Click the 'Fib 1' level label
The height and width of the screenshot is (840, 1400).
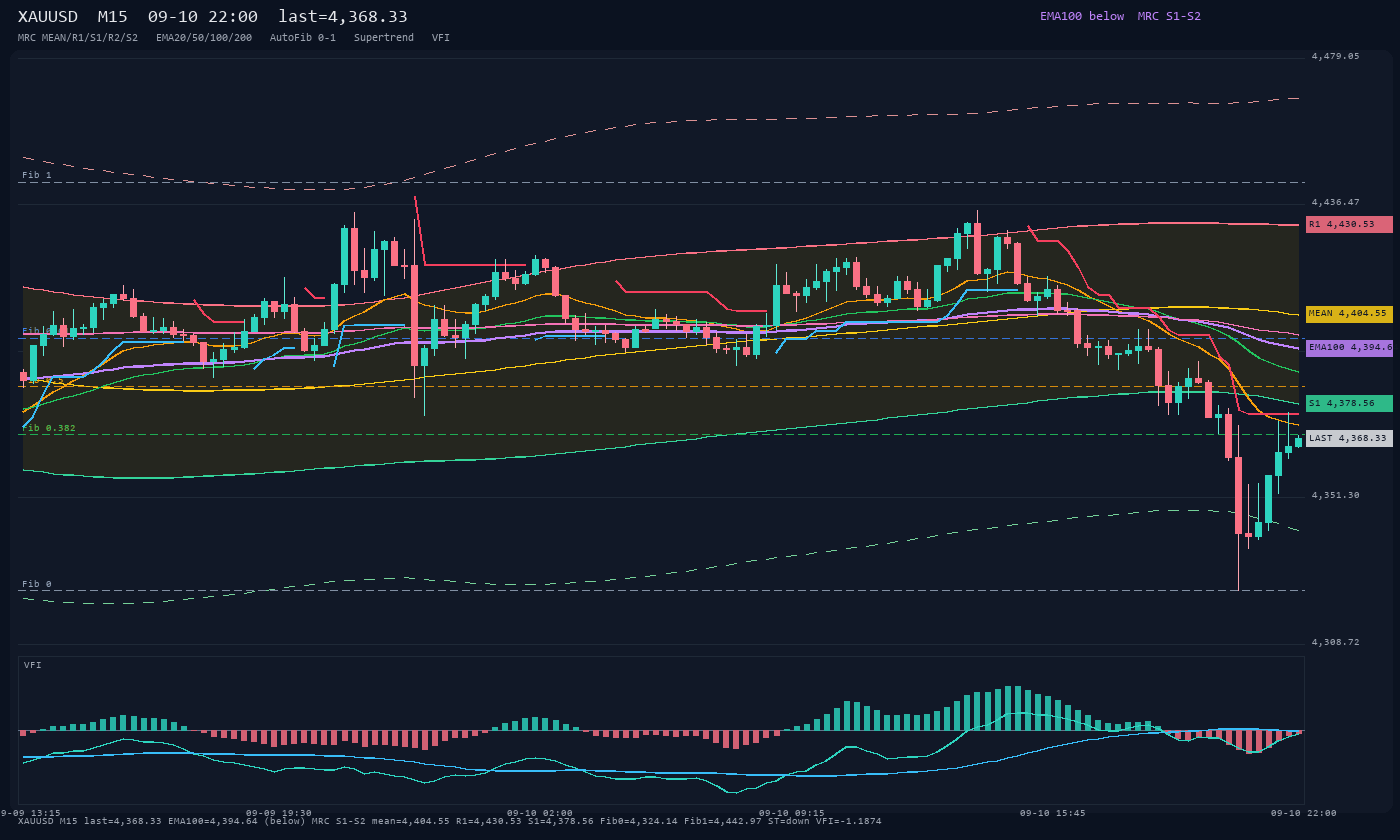coord(37,175)
